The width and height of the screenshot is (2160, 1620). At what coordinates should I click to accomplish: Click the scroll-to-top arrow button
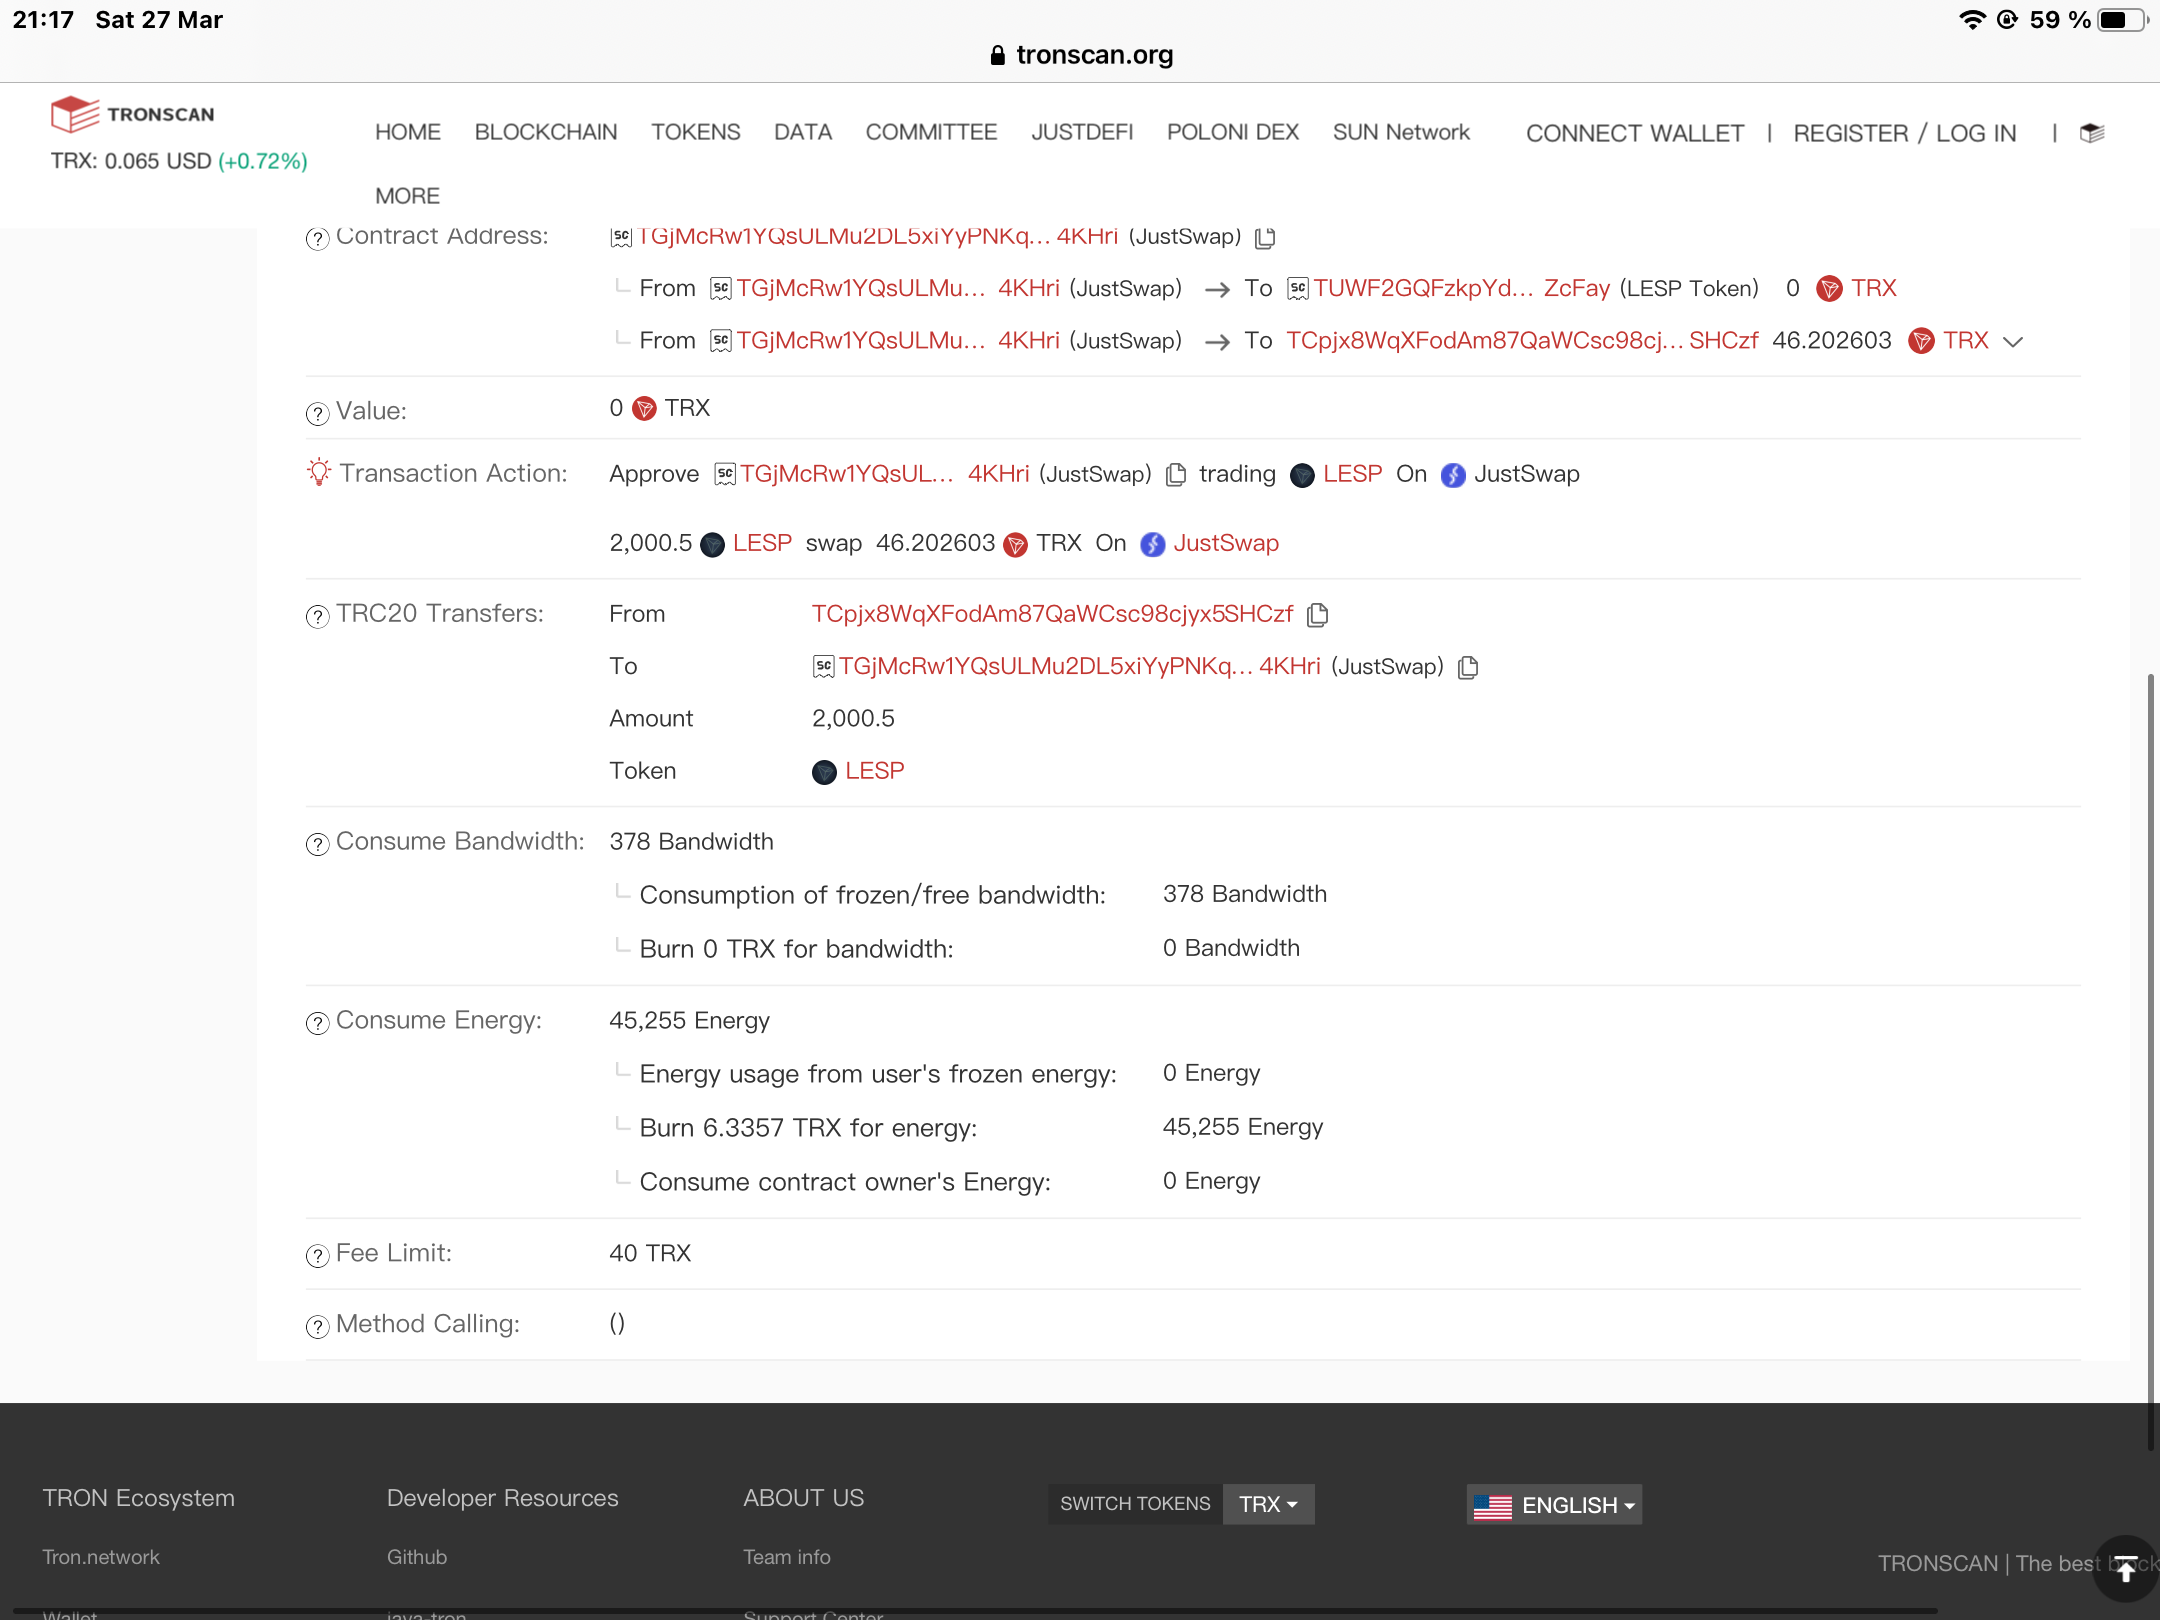2126,1568
